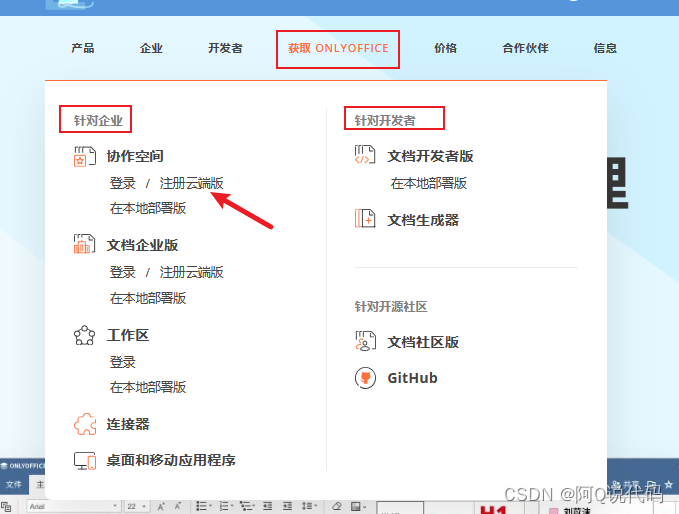Open the 连接器 link

click(128, 424)
